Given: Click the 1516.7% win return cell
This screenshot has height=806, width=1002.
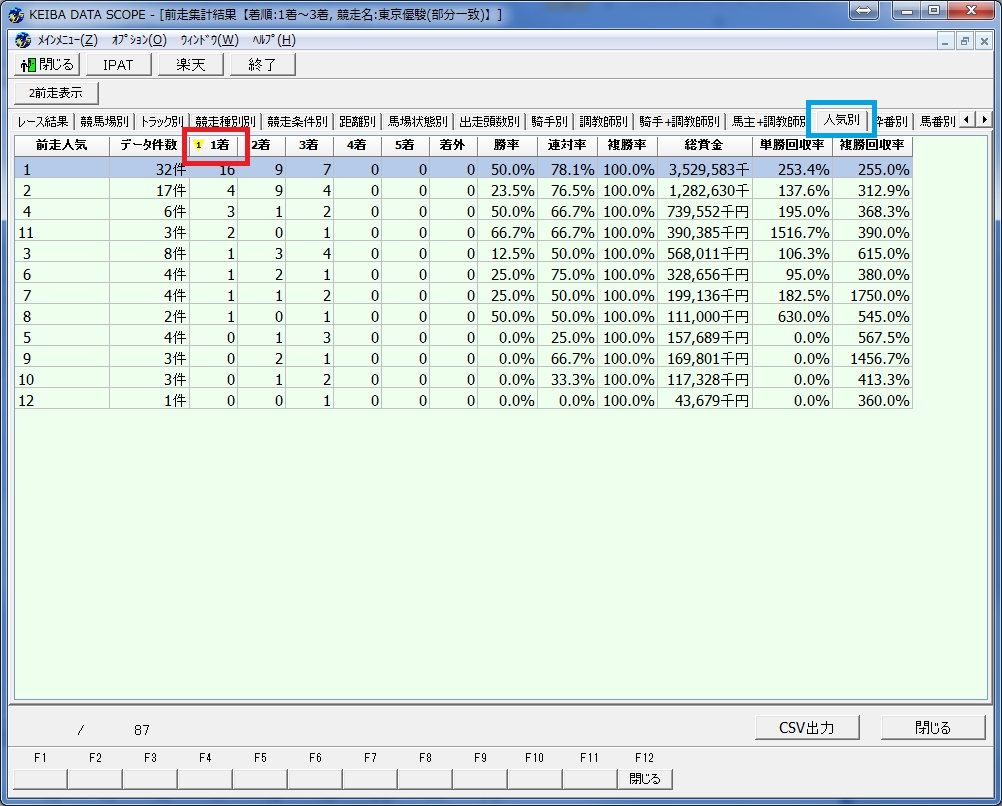Looking at the screenshot, I should click(x=792, y=233).
